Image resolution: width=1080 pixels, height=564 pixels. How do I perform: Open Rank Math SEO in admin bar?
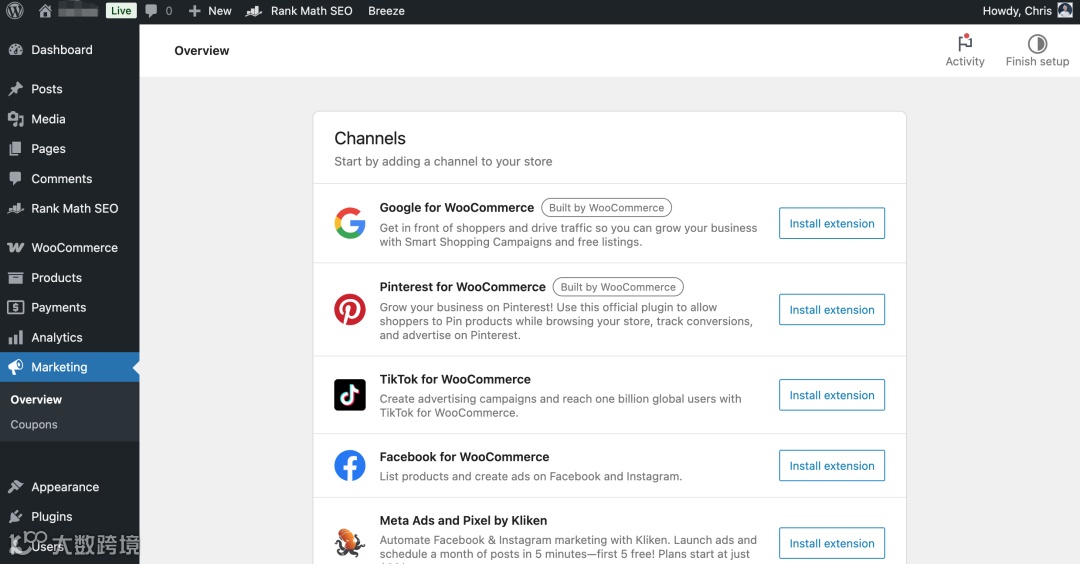300,11
